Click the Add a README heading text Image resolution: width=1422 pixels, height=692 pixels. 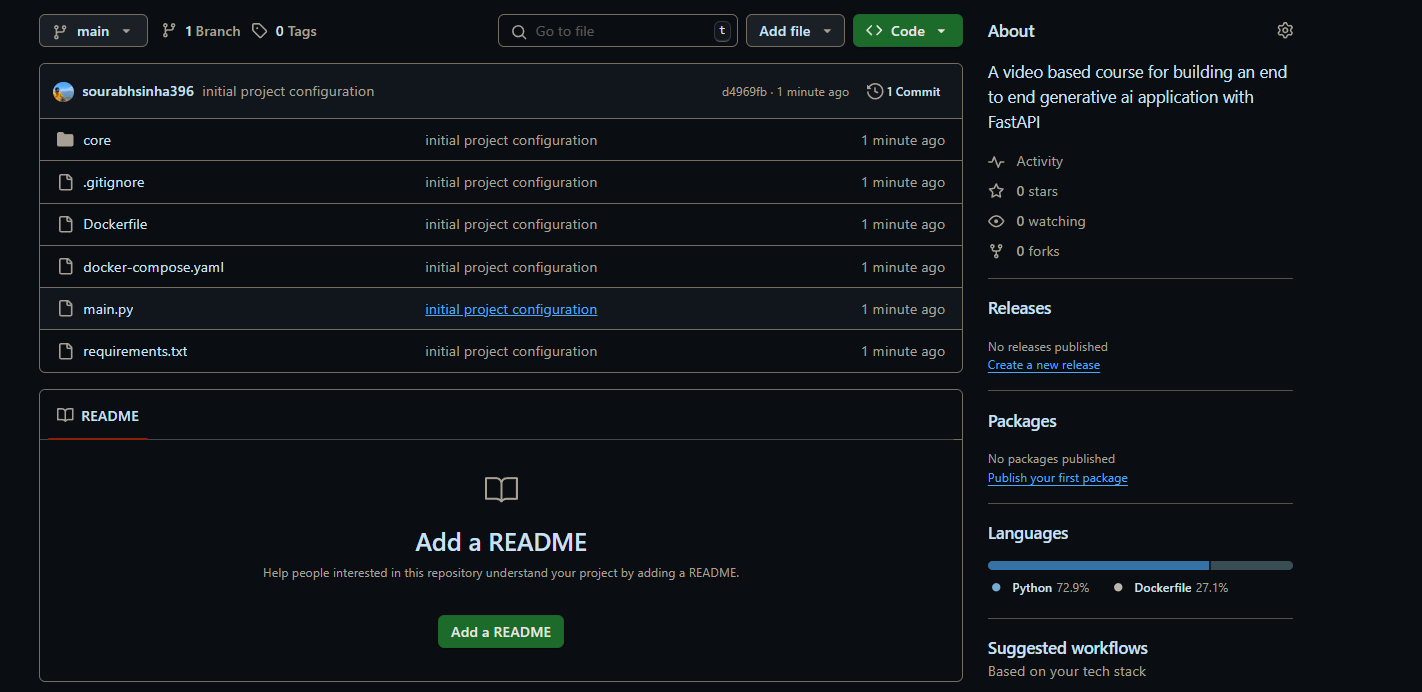(x=501, y=542)
